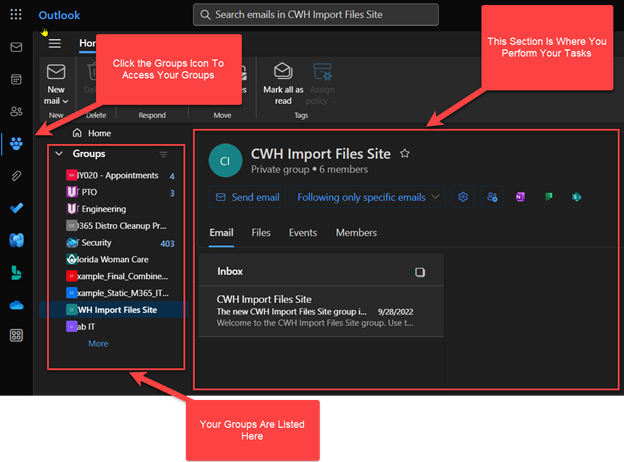The height and width of the screenshot is (462, 624).
Task: Open Viva Engage icon in left rail
Action: (x=16, y=240)
